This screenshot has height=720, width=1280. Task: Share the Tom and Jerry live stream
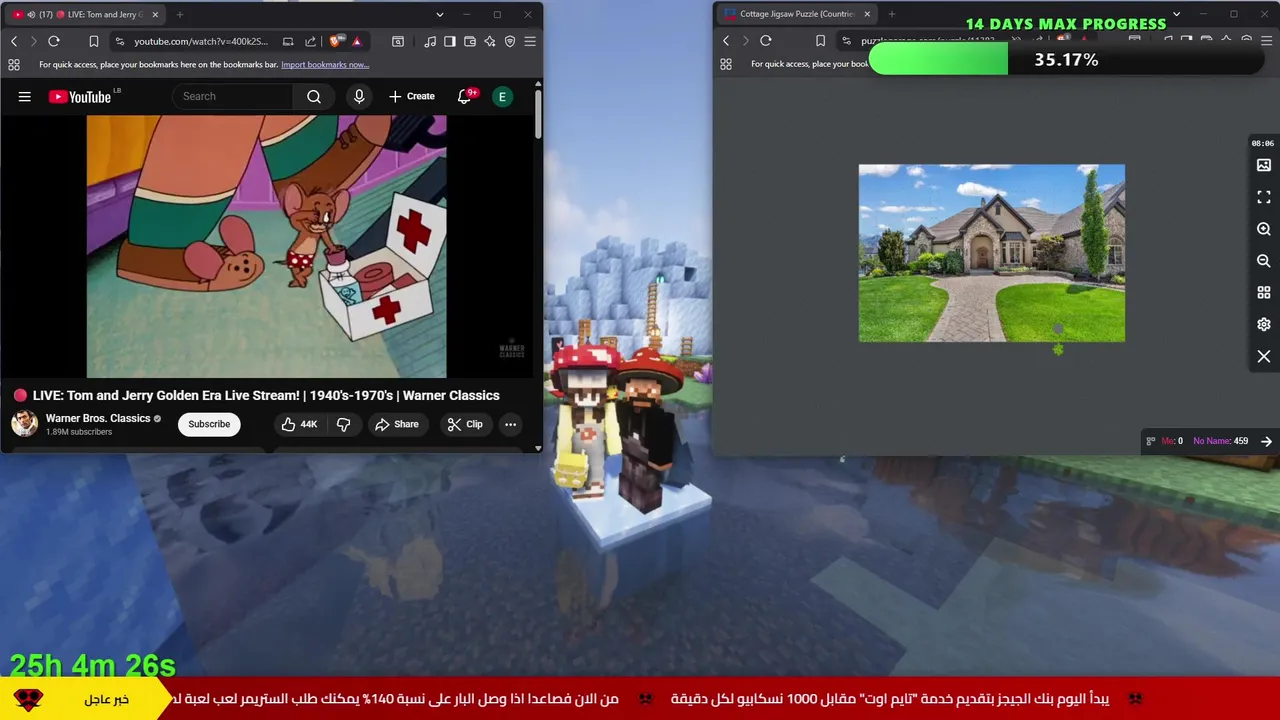coord(397,424)
